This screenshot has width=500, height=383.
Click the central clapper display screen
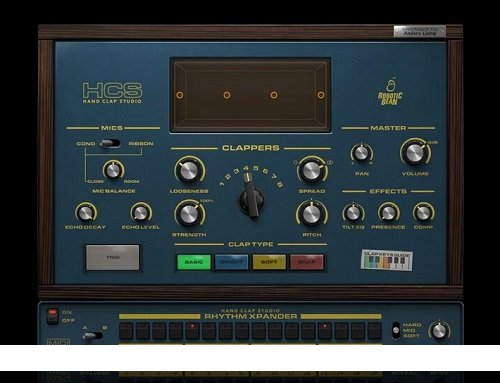click(250, 95)
